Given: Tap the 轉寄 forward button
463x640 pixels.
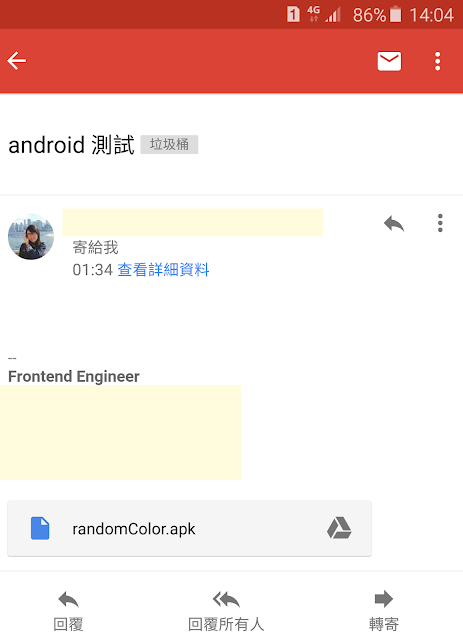Looking at the screenshot, I should tap(384, 611).
